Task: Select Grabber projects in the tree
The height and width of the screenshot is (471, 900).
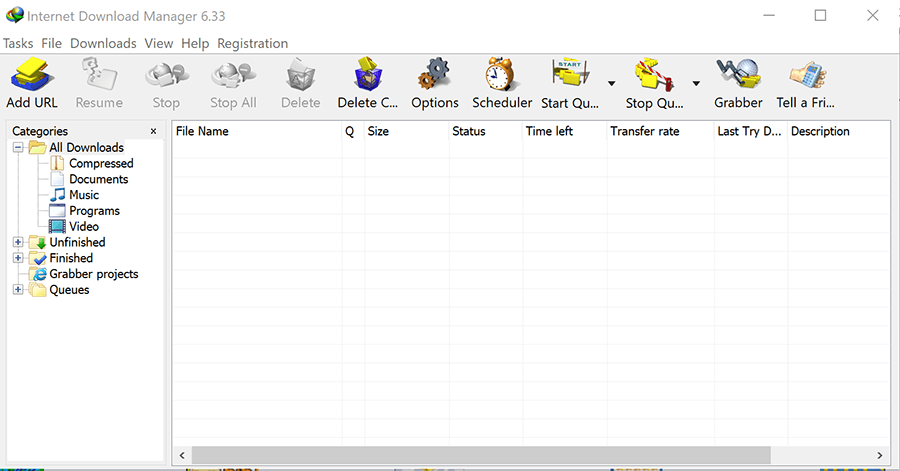Action: (94, 274)
